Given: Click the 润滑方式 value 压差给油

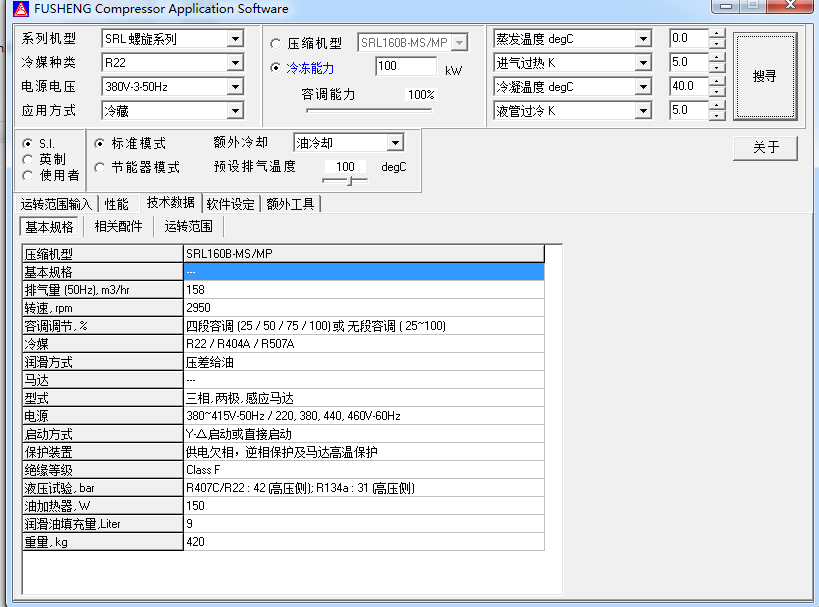Looking at the screenshot, I should pos(364,362).
